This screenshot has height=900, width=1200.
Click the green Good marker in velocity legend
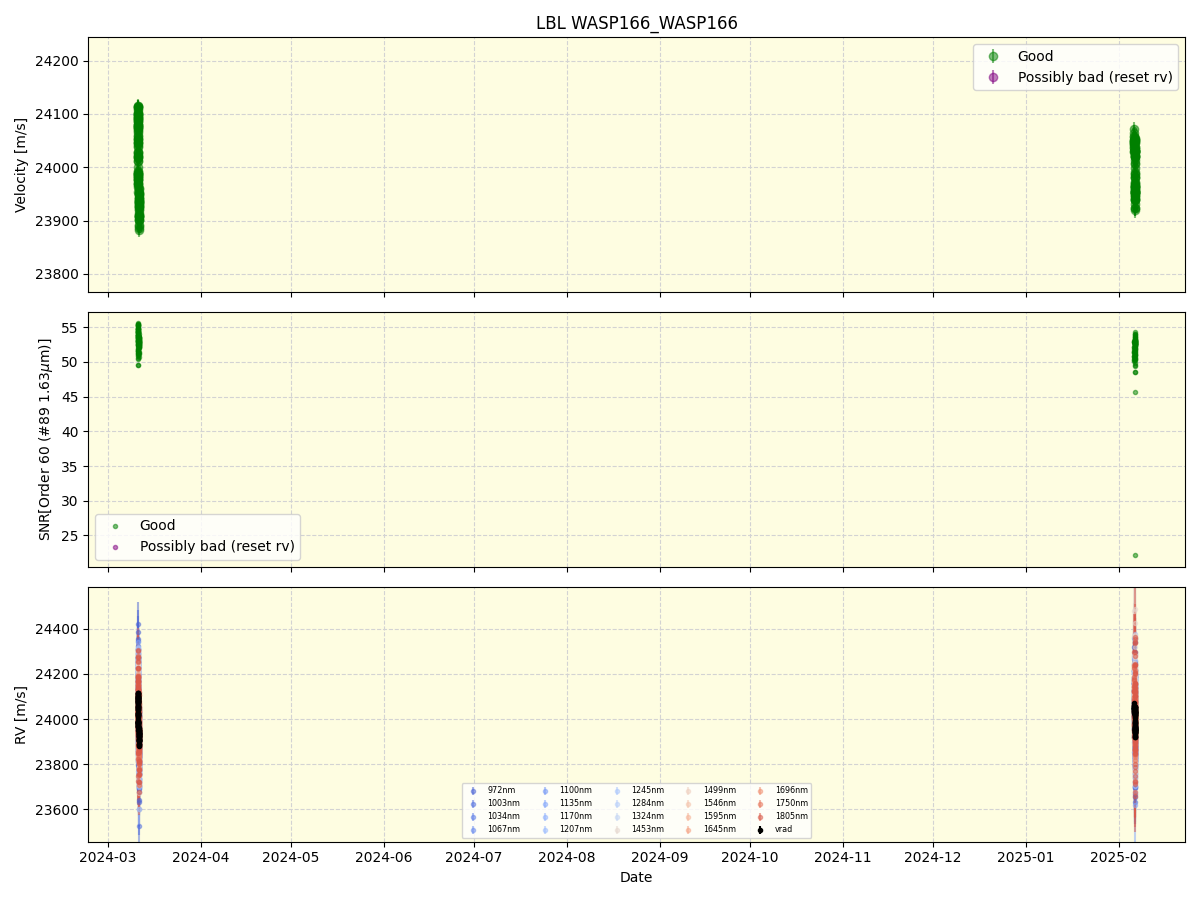click(x=993, y=57)
